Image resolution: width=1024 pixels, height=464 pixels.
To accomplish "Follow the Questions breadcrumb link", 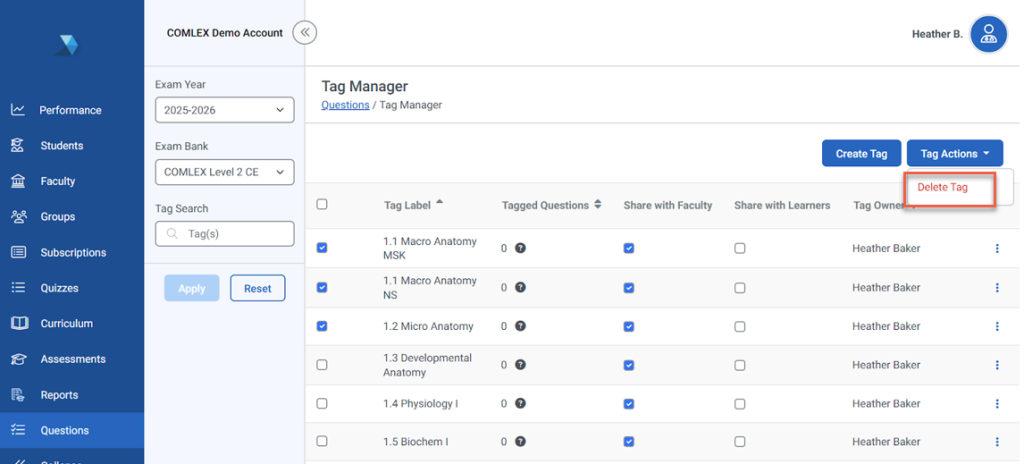I will pyautogui.click(x=345, y=105).
